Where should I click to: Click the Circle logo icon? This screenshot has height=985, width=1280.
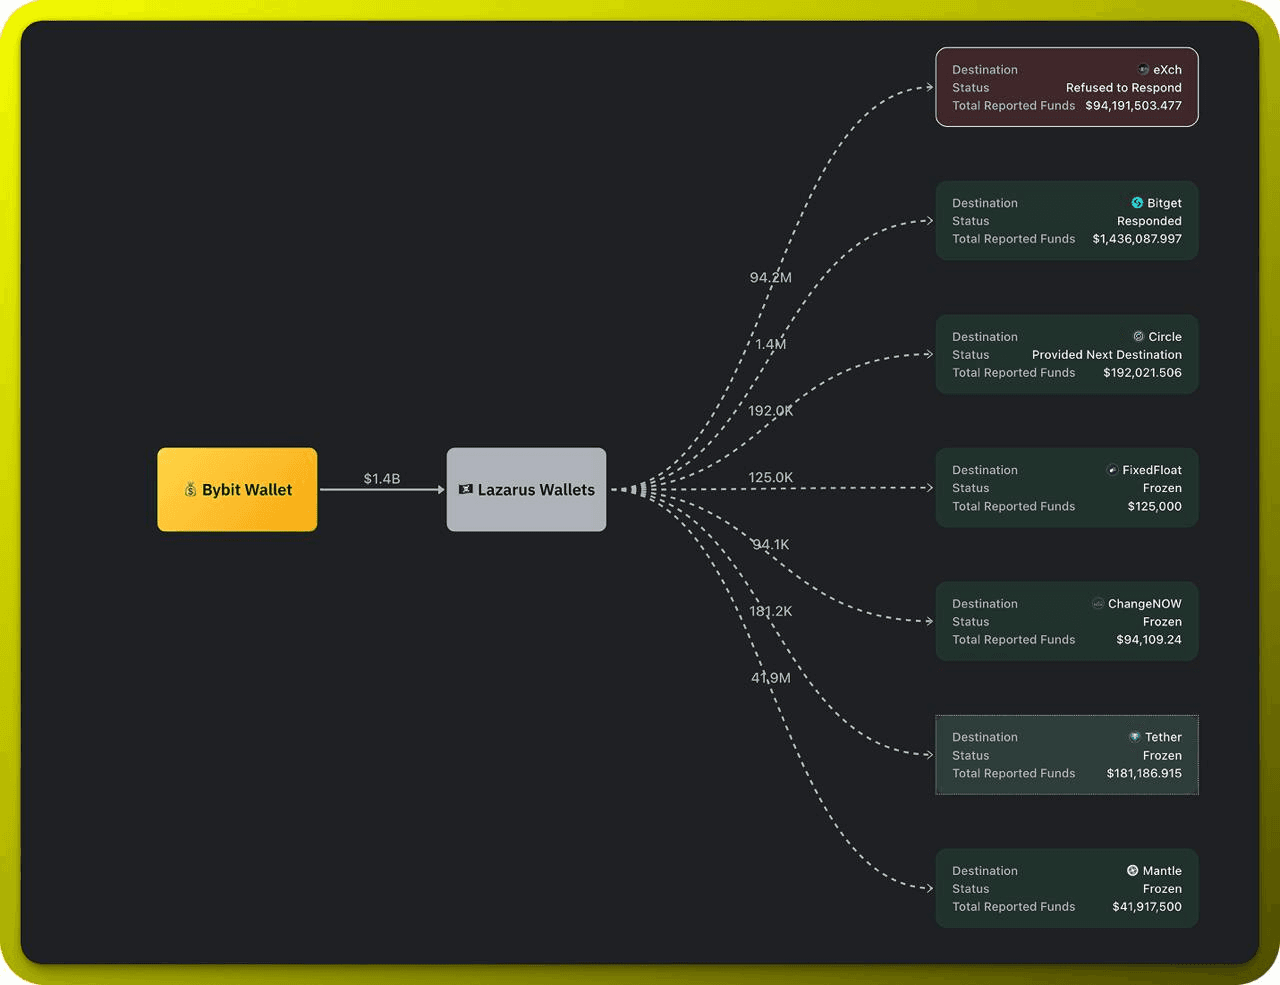(x=1138, y=337)
